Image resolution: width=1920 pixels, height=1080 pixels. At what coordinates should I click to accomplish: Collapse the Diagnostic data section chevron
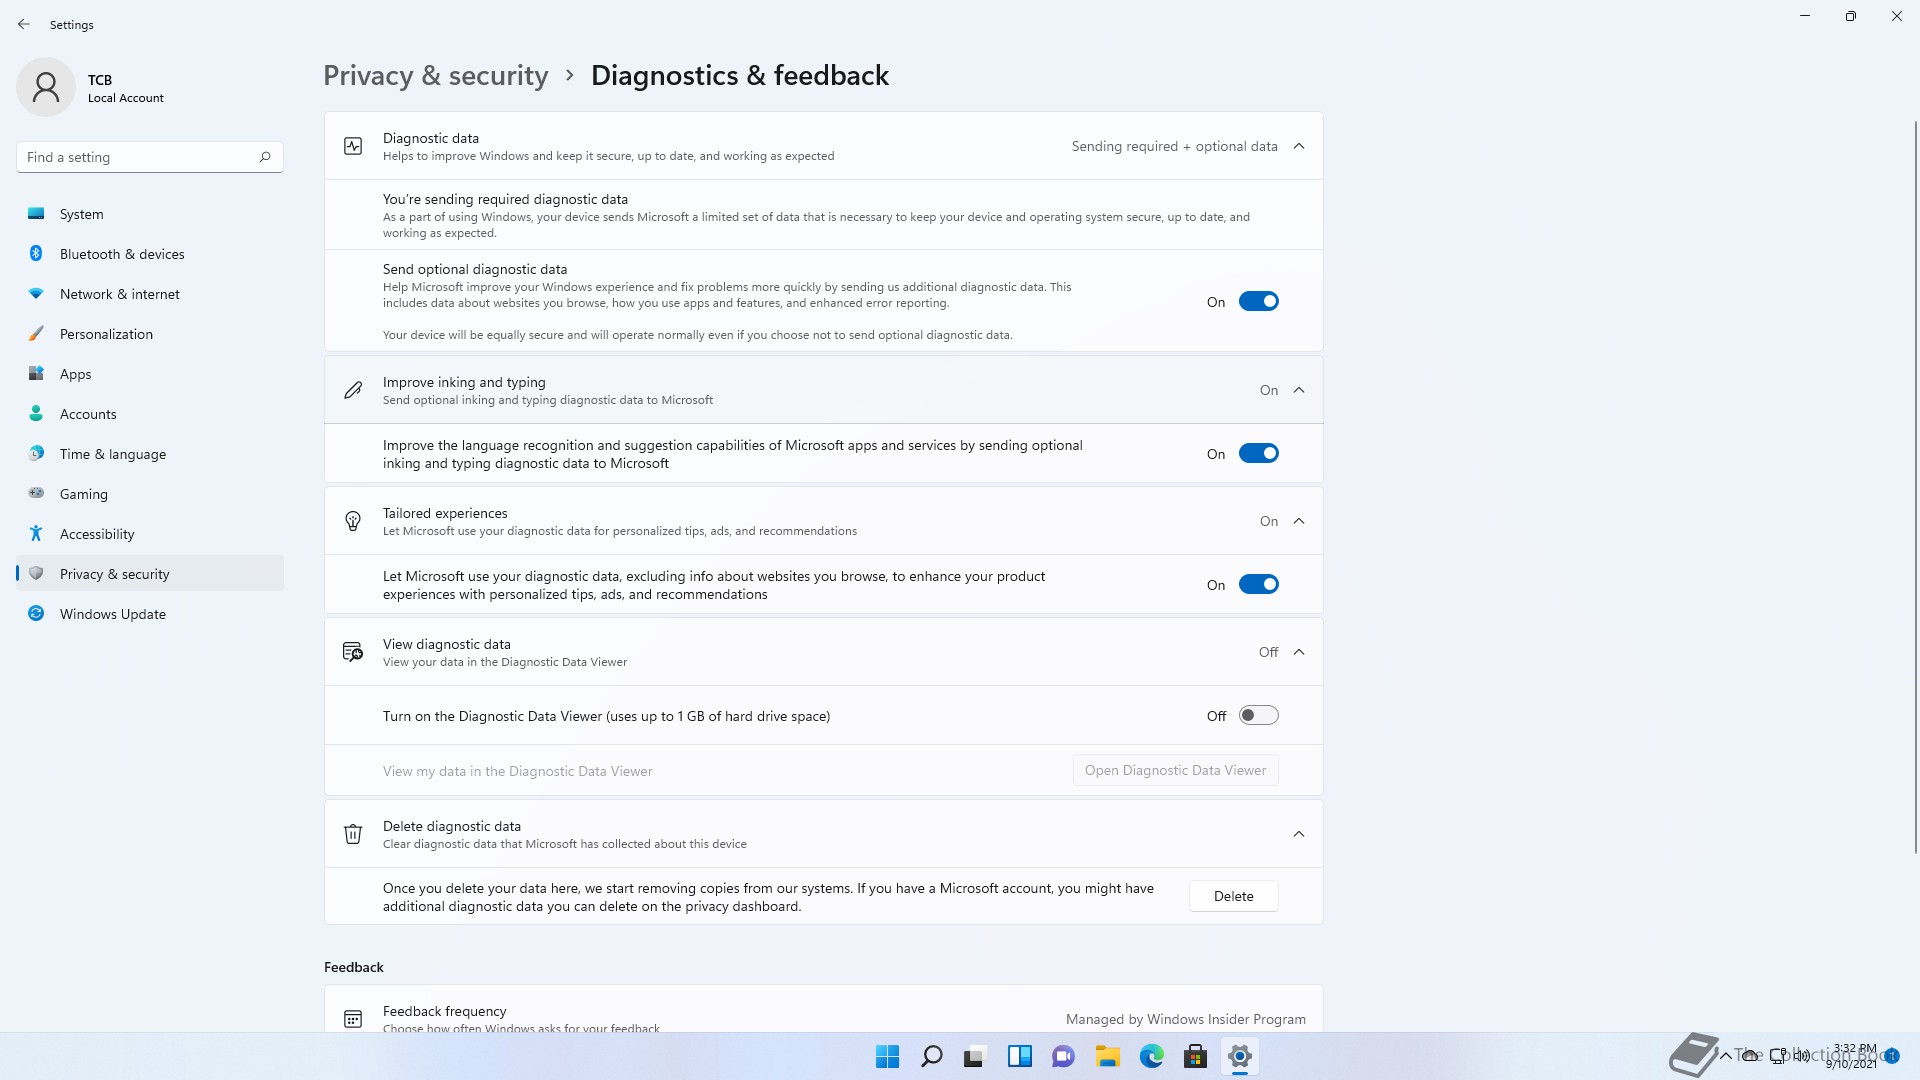1299,146
